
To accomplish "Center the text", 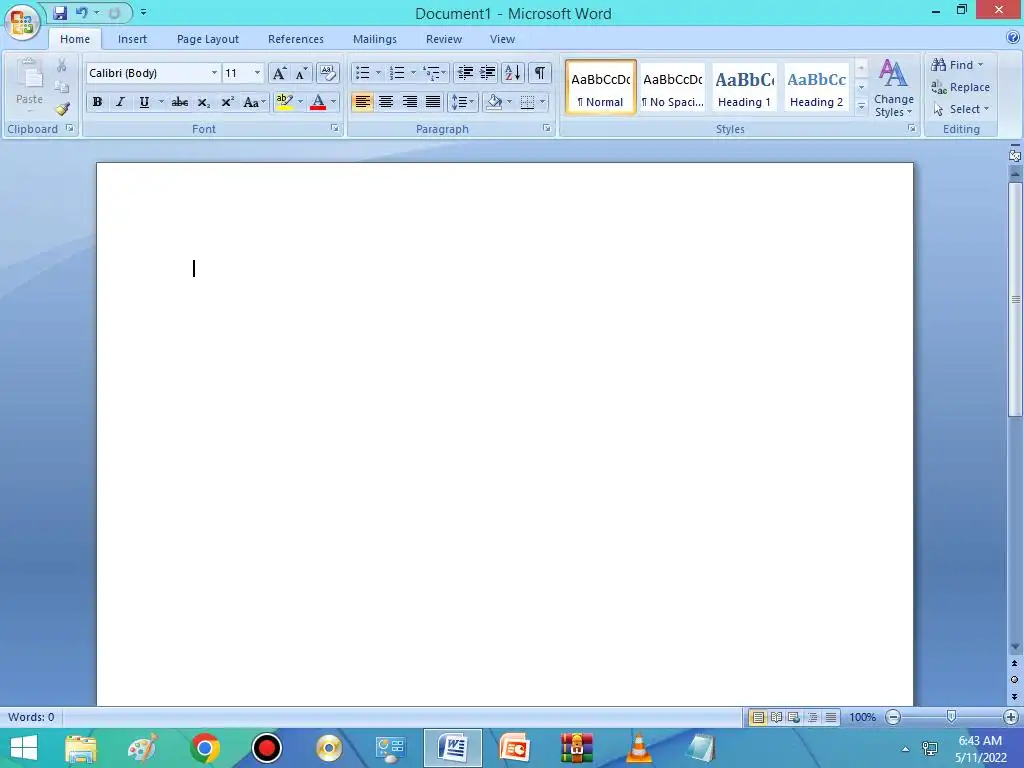I will (x=386, y=102).
